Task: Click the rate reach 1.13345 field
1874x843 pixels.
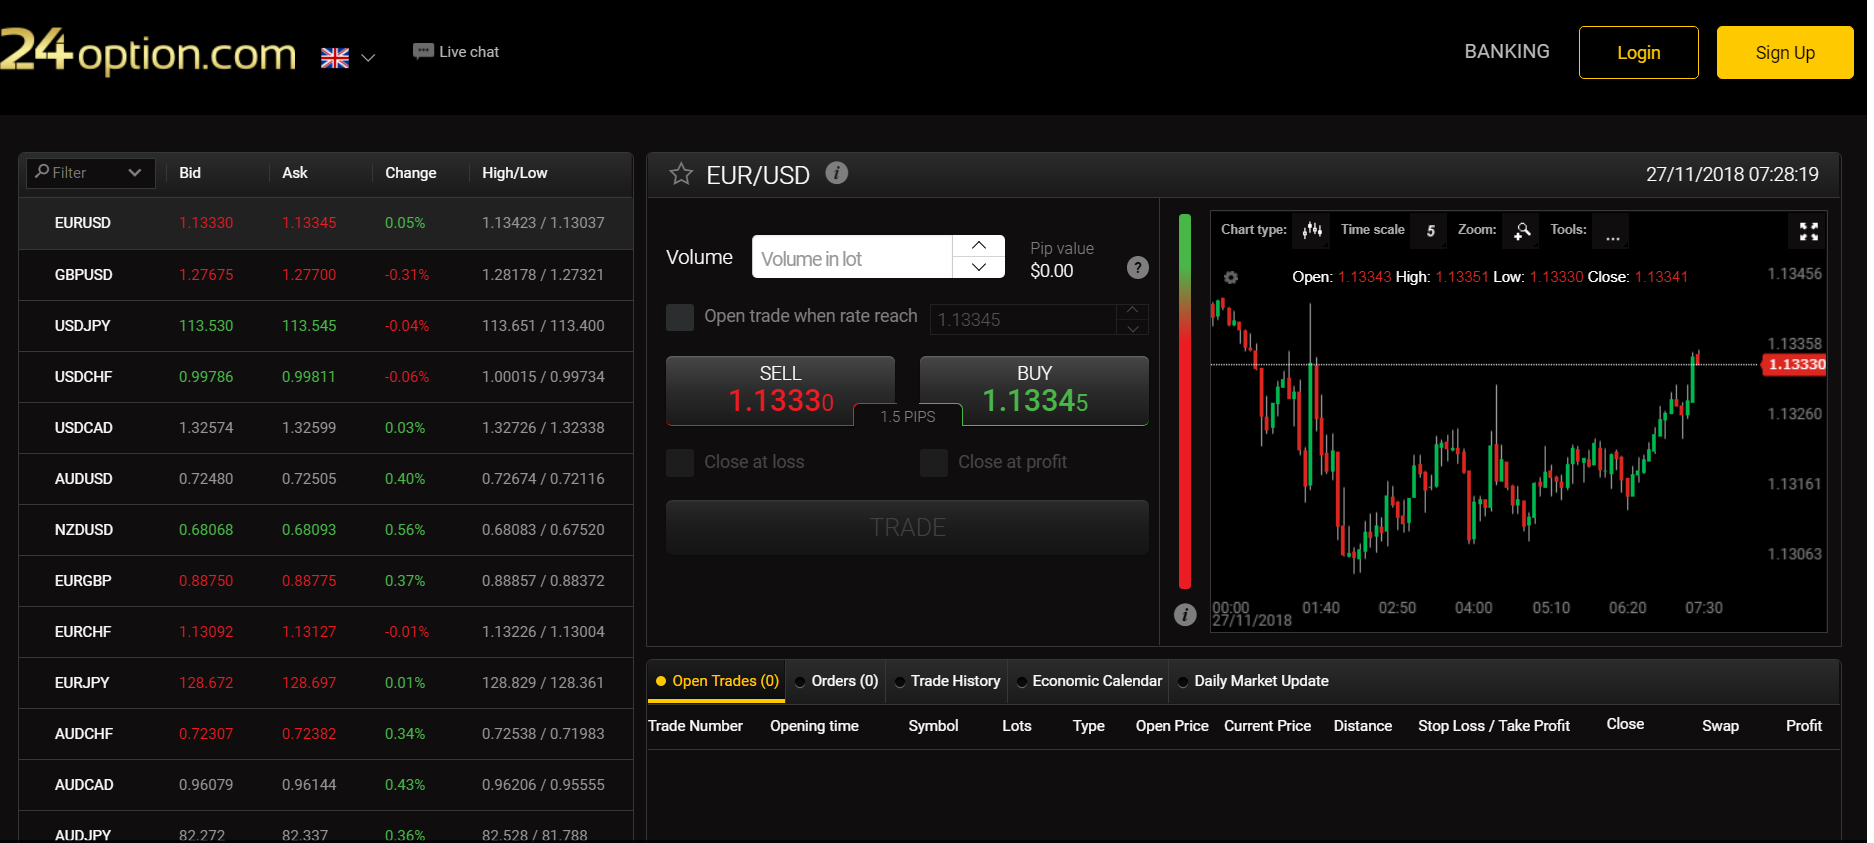Action: tap(1023, 319)
